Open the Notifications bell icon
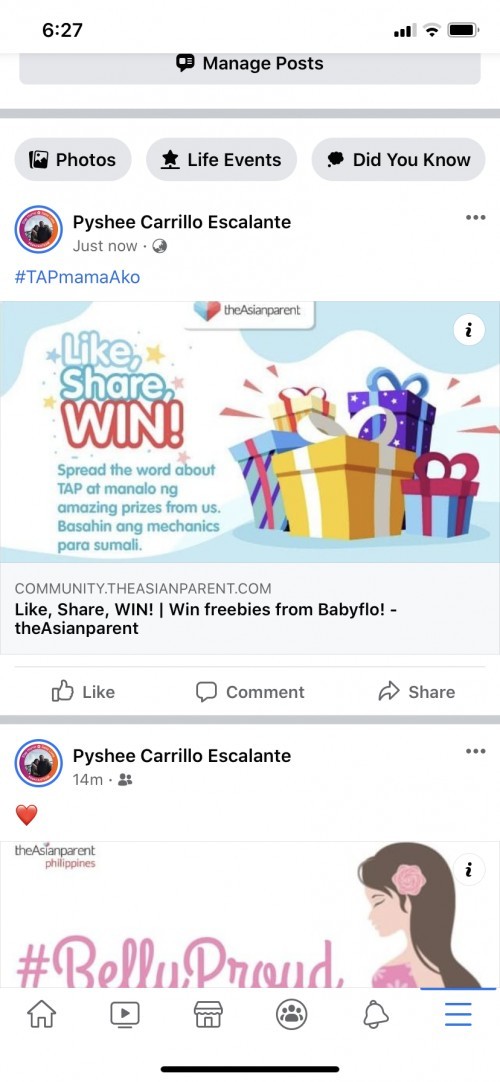Screen dimensions: 500x1082 click(376, 1014)
